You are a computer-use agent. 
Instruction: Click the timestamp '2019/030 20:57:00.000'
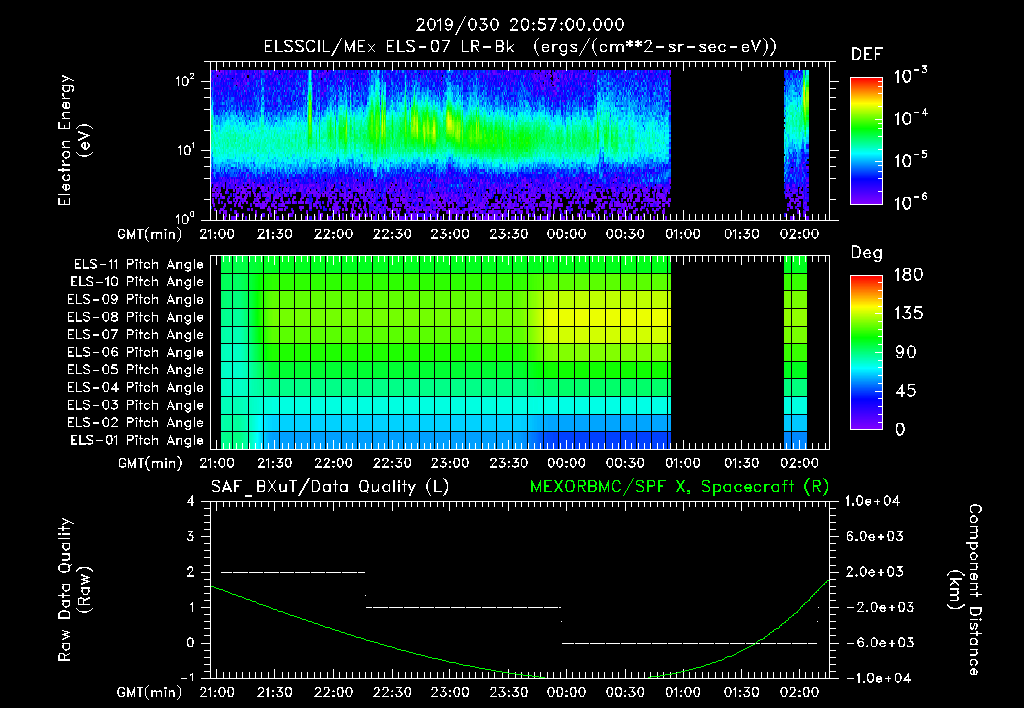point(520,25)
